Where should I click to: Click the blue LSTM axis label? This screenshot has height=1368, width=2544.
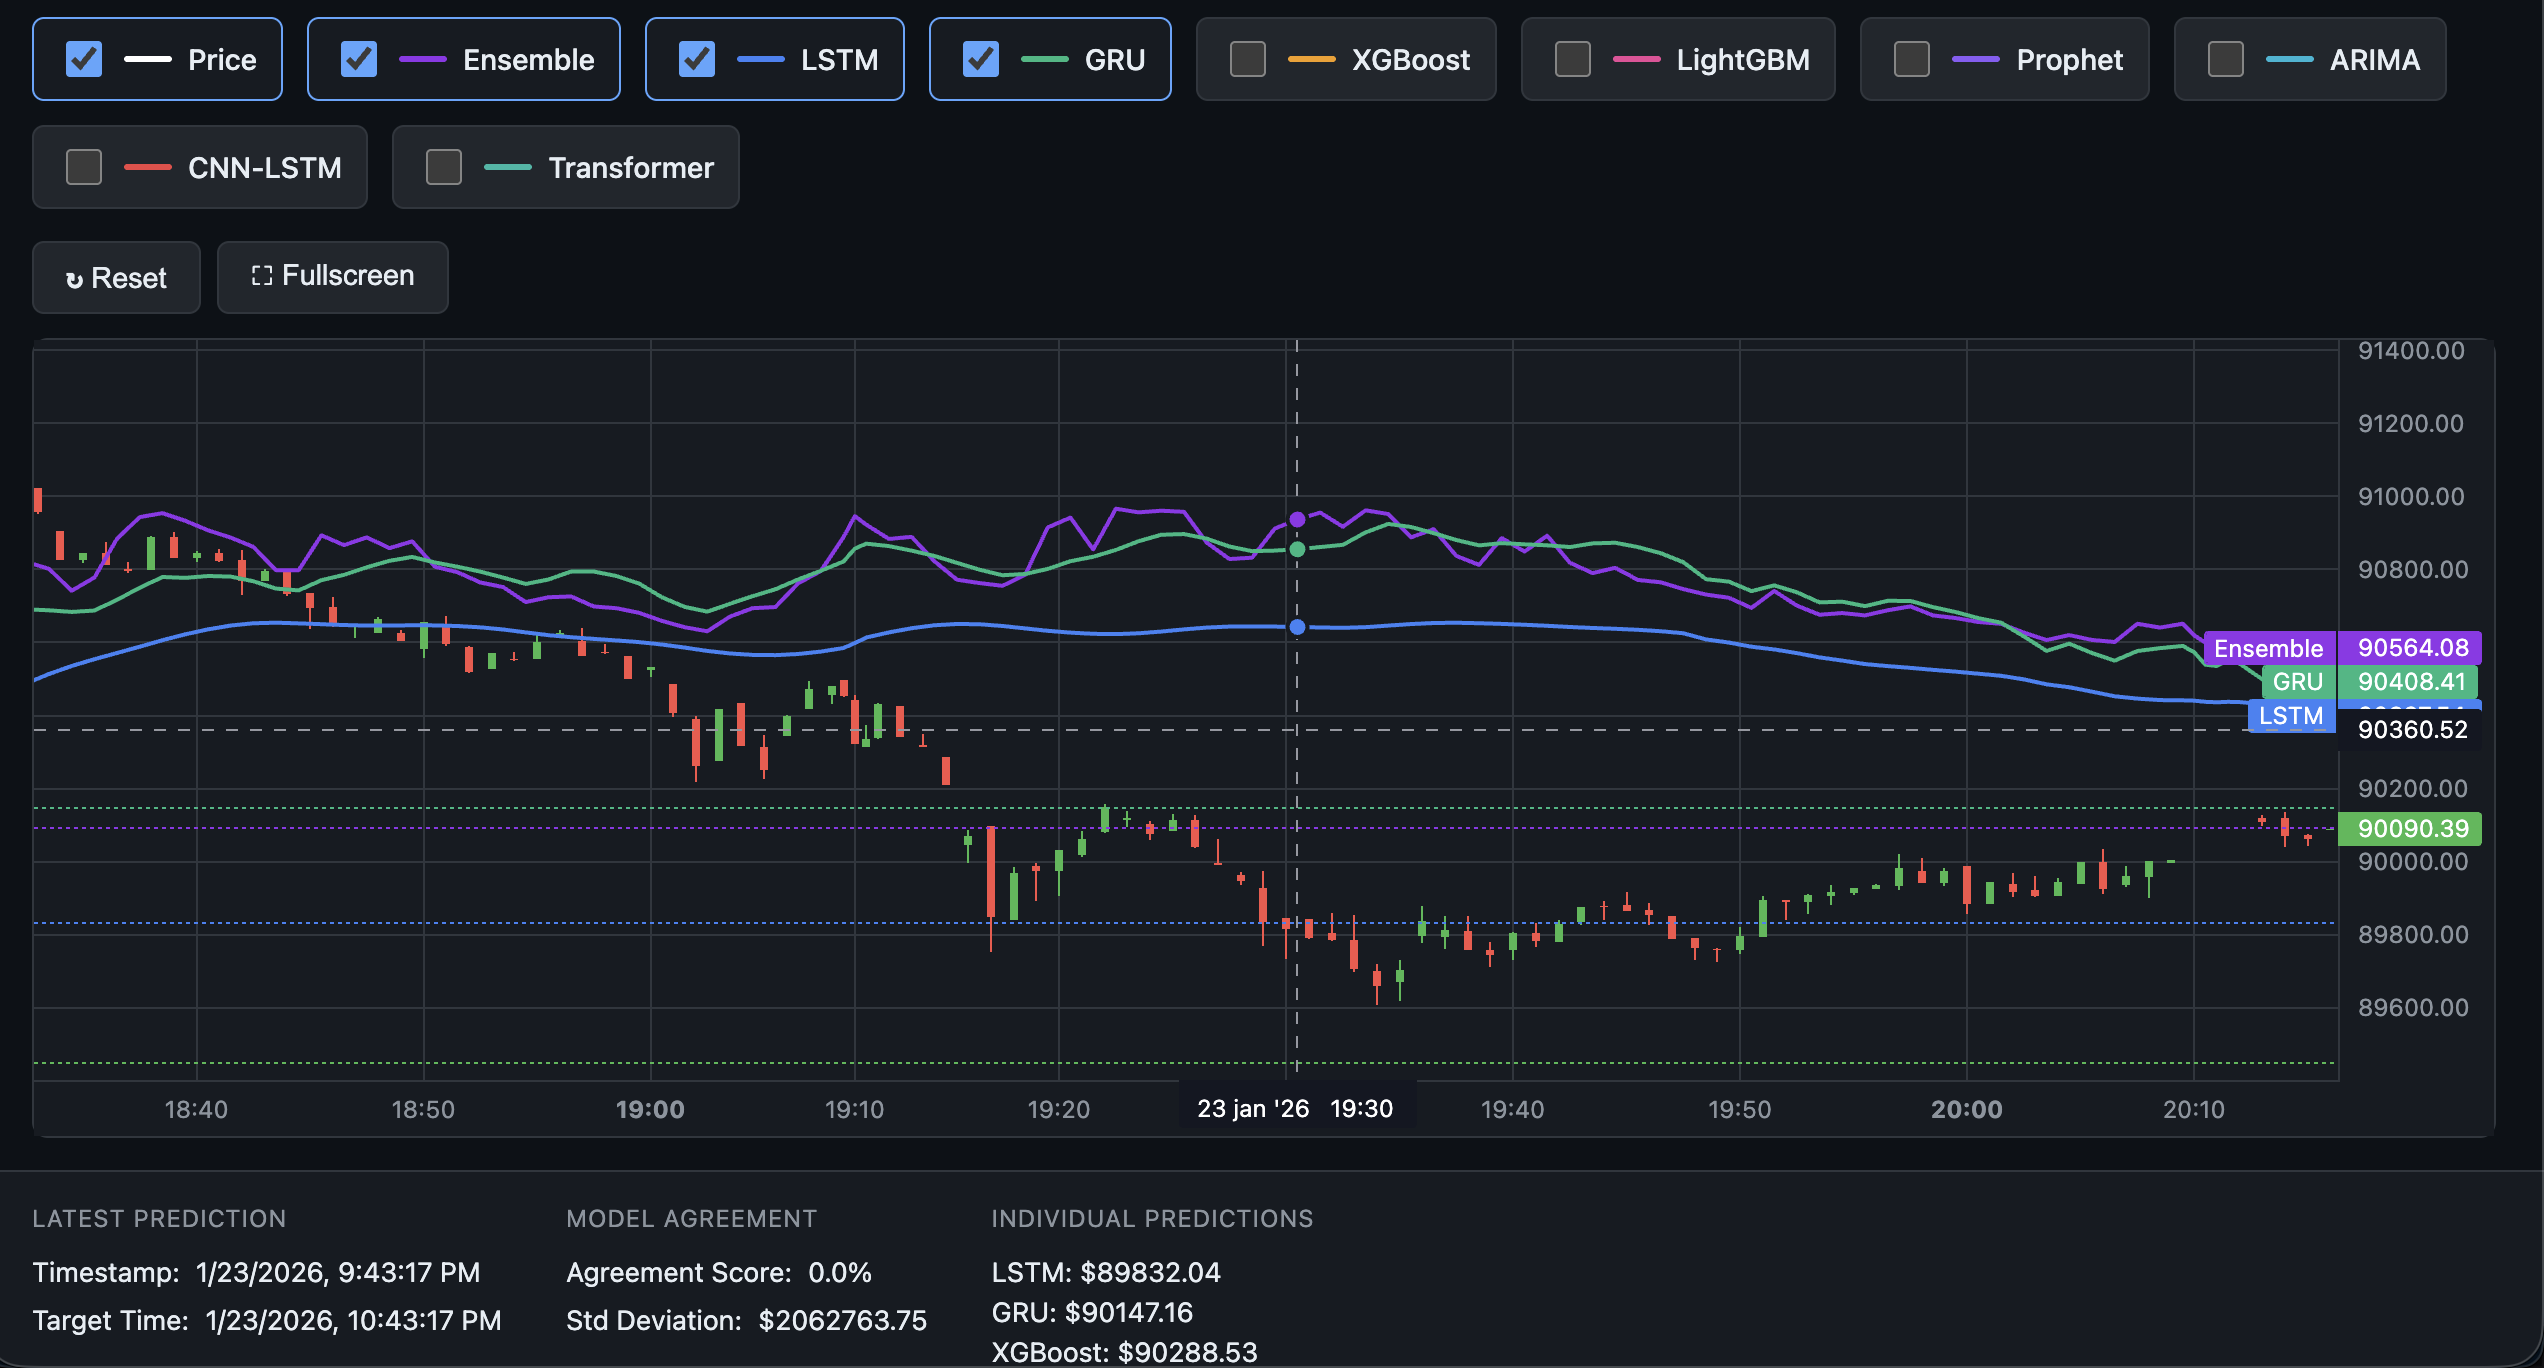point(2290,716)
